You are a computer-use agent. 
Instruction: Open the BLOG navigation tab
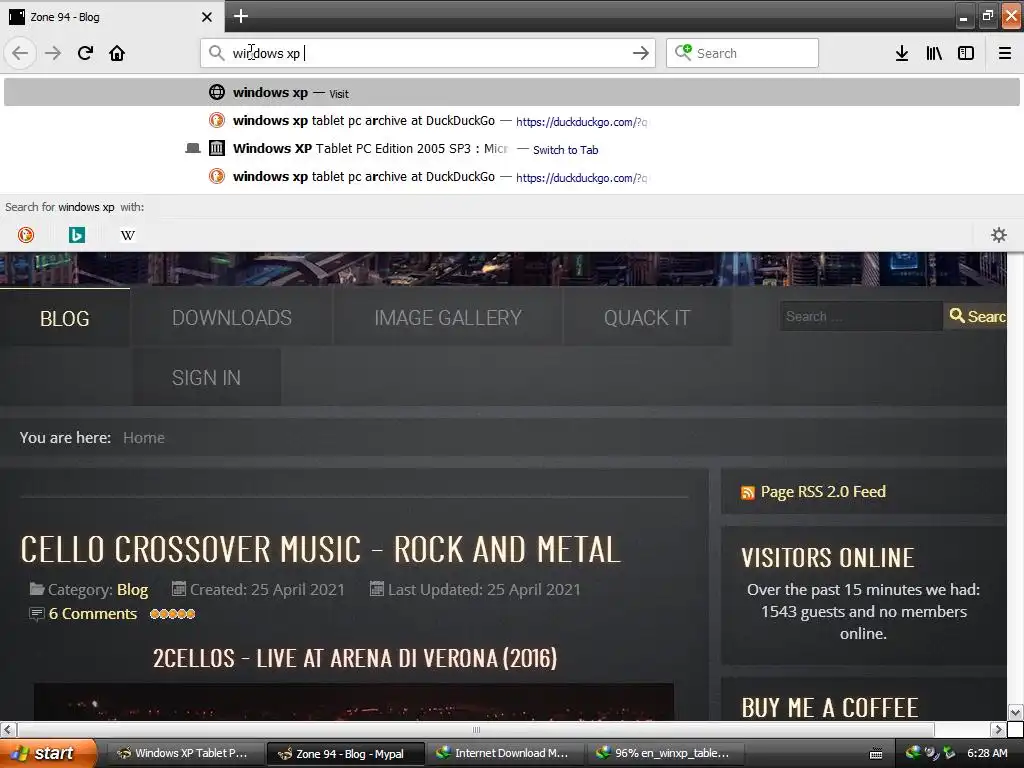(65, 318)
